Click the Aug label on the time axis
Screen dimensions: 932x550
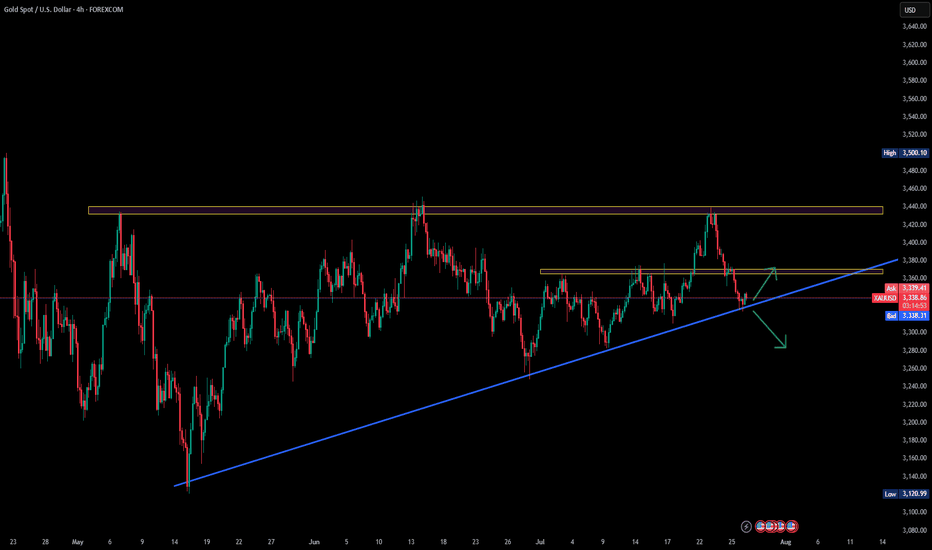tap(785, 542)
